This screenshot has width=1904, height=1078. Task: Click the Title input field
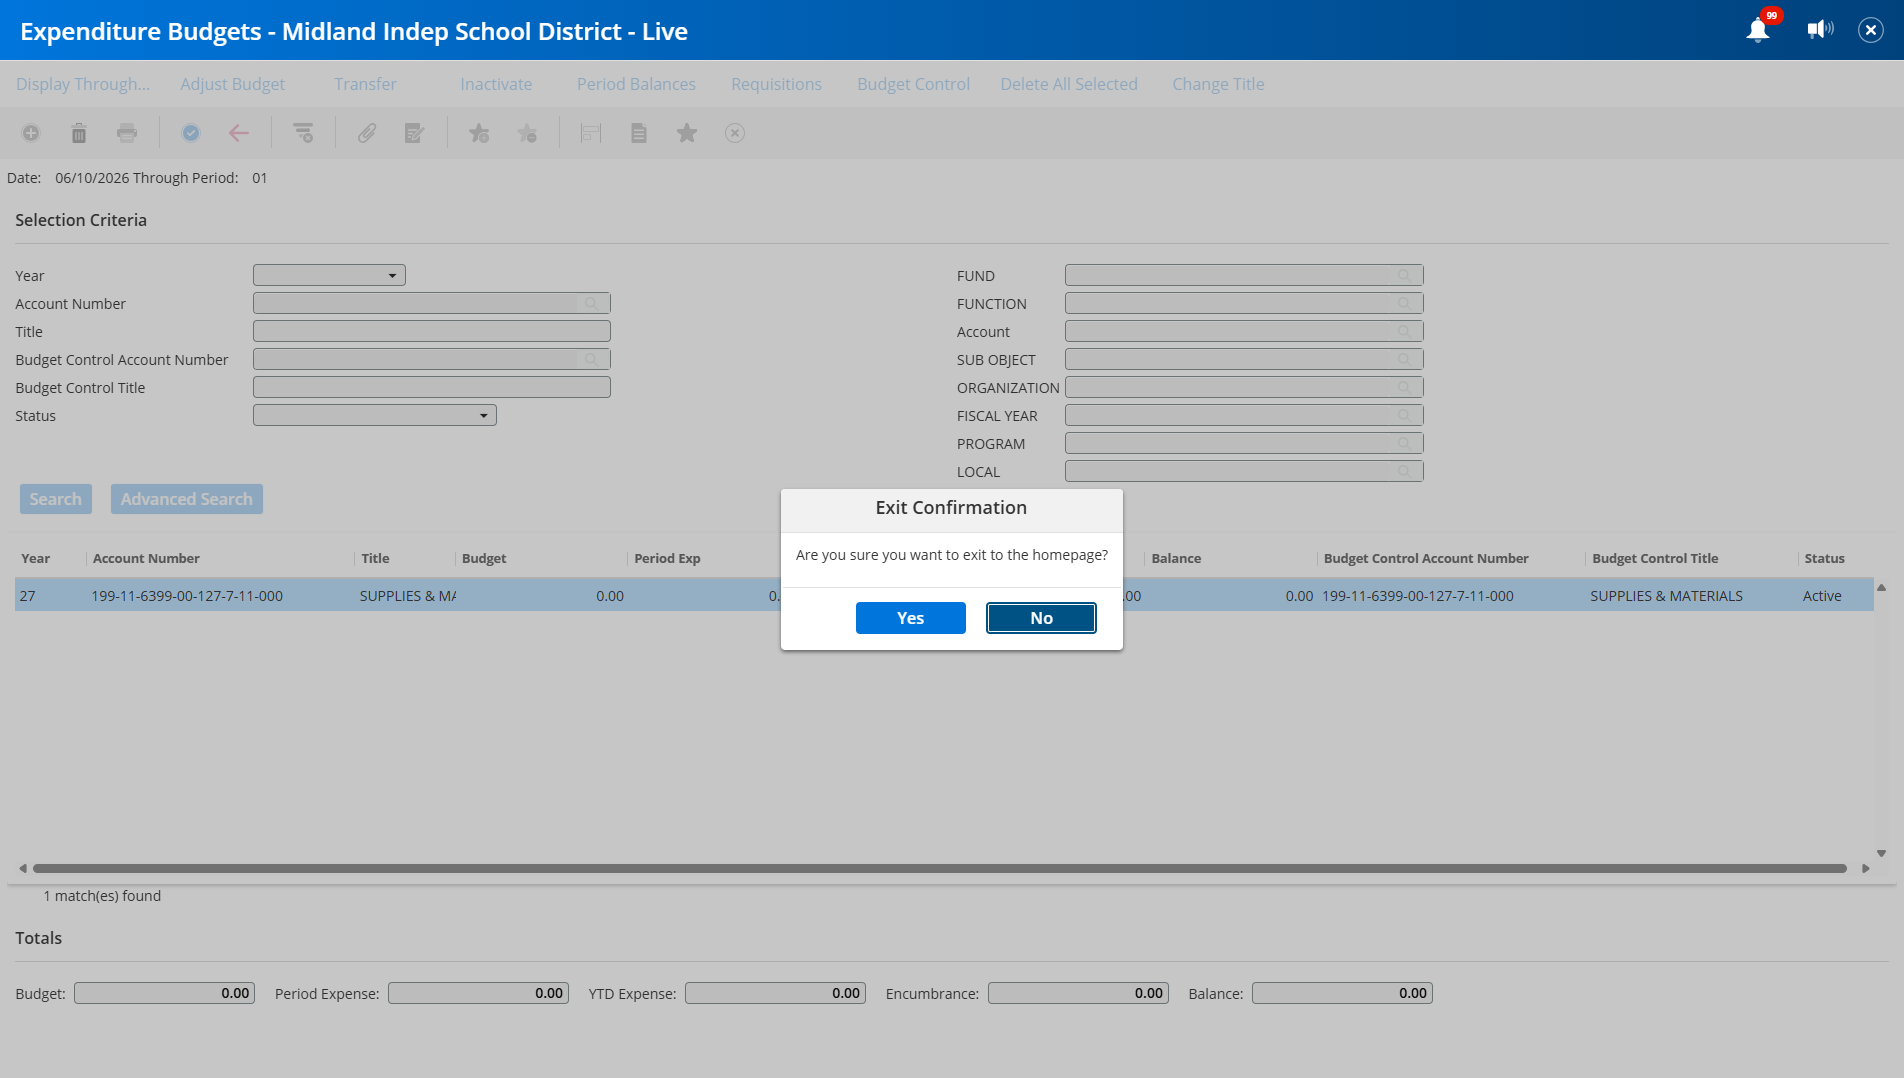(x=432, y=331)
